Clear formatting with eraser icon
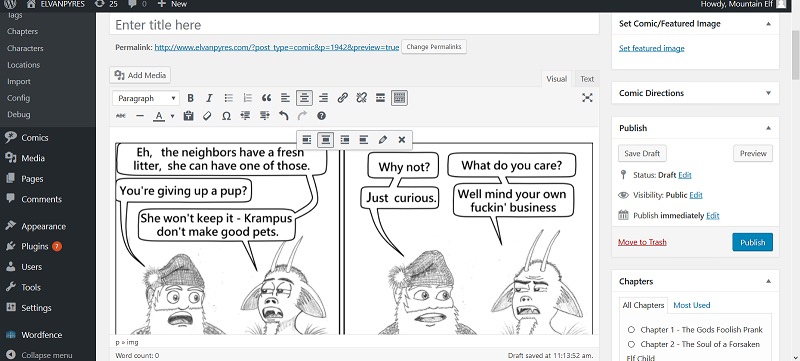This screenshot has width=800, height=361. [207, 116]
